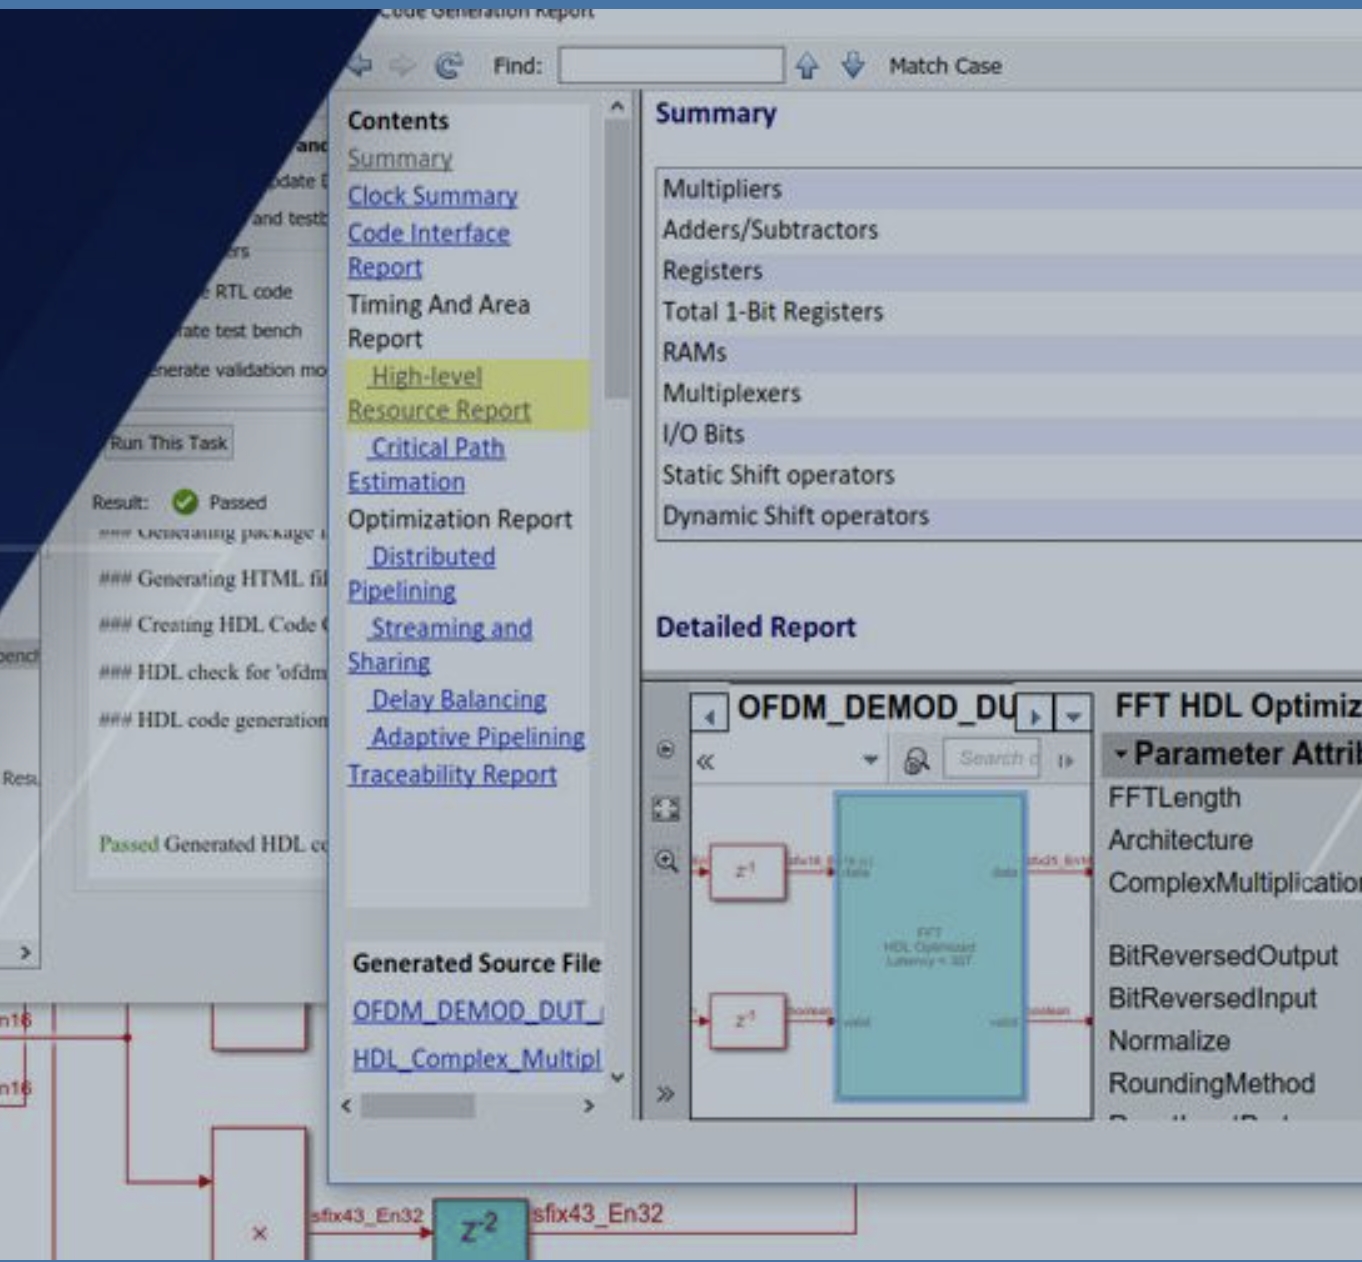This screenshot has height=1262, width=1362.
Task: Refresh the Code Generation Report
Action: coord(450,65)
